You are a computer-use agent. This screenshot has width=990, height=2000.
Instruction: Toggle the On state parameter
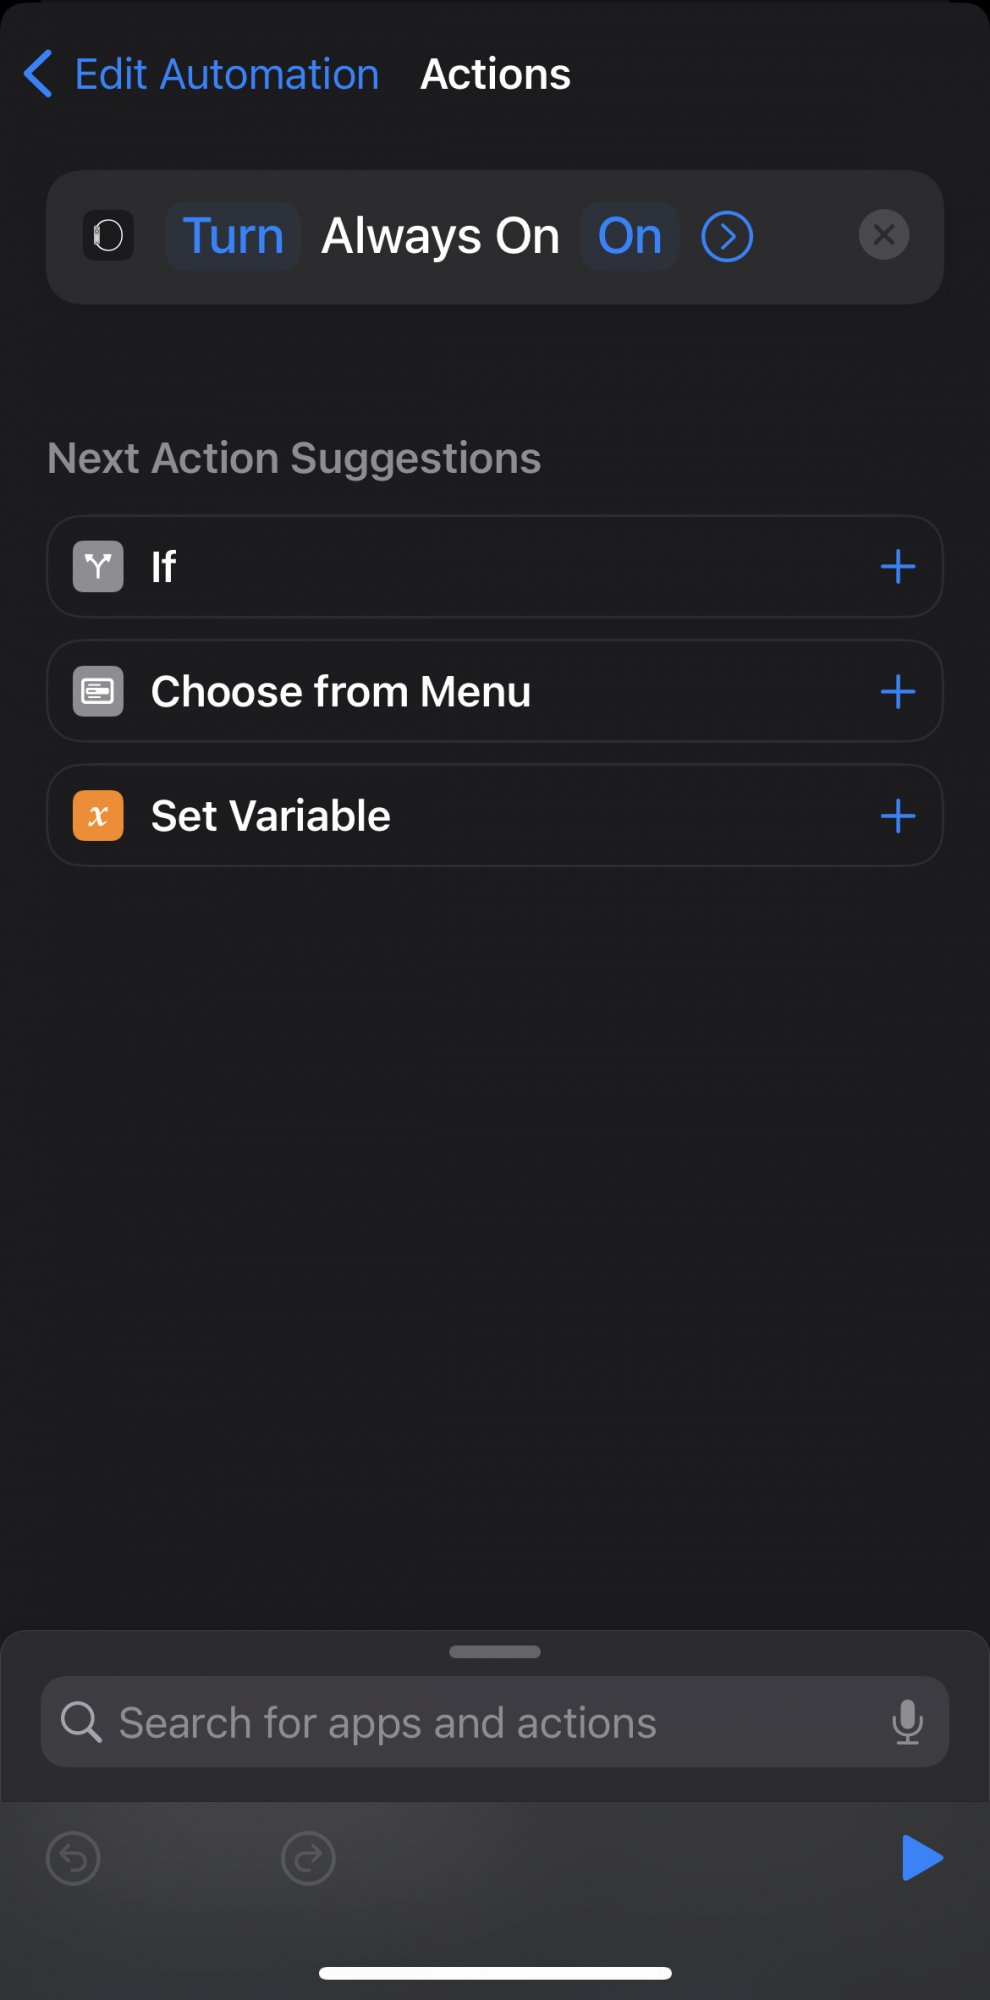(x=629, y=237)
